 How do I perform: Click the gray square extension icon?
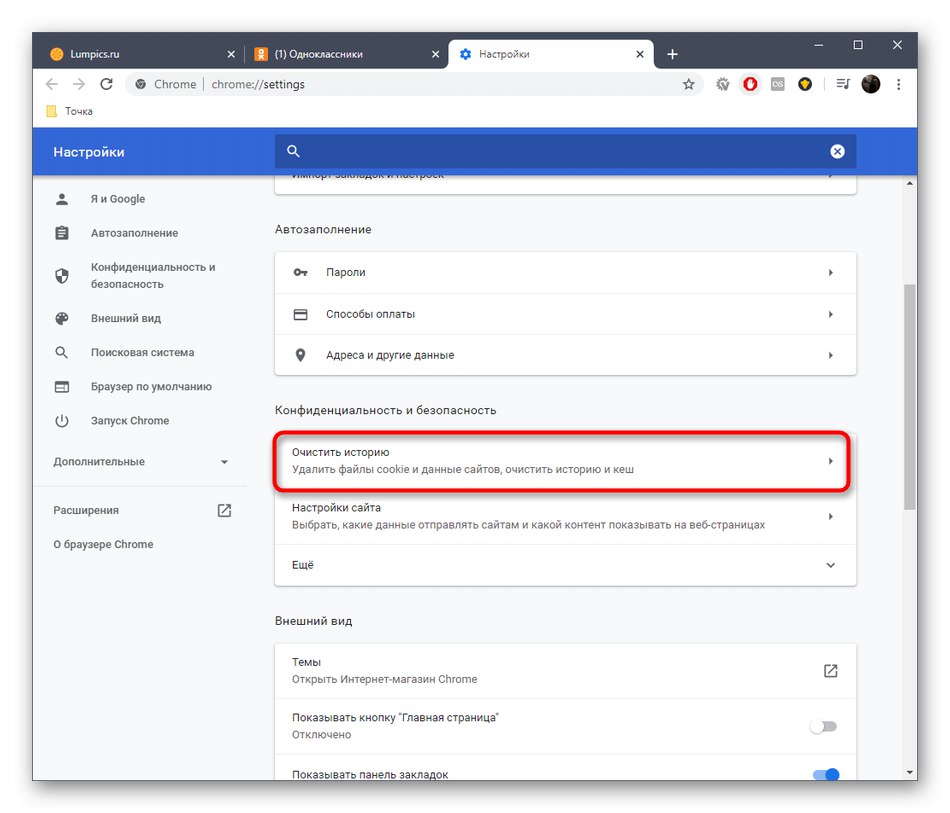click(777, 84)
